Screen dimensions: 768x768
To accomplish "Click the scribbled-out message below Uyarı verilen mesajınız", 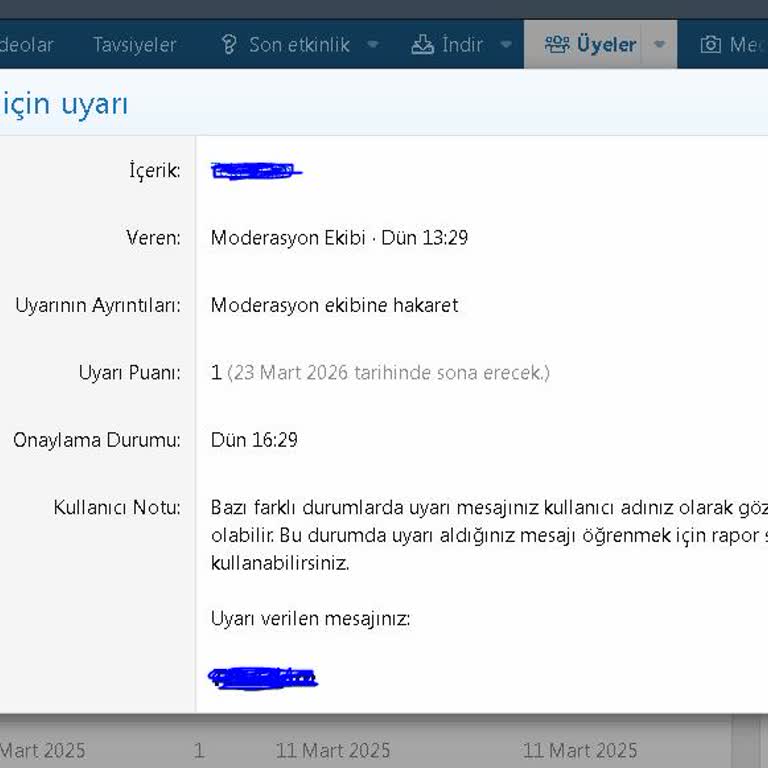I will pyautogui.click(x=263, y=678).
